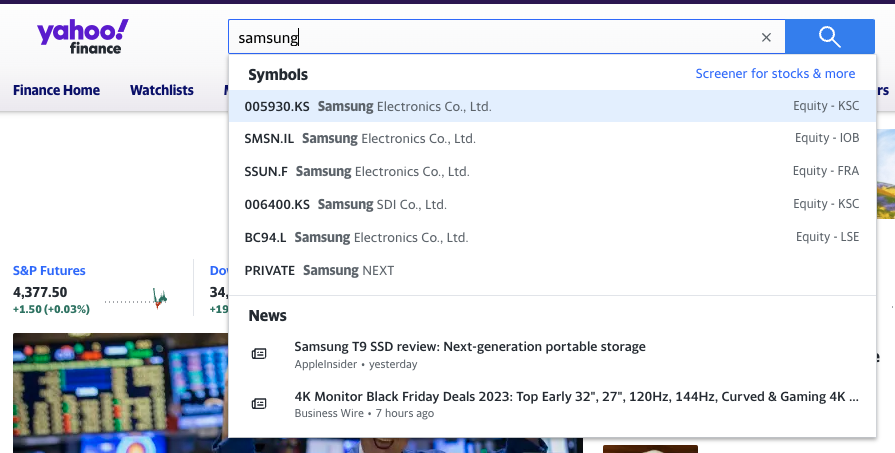Open the Finance Home tab
895x453 pixels.
coord(57,90)
